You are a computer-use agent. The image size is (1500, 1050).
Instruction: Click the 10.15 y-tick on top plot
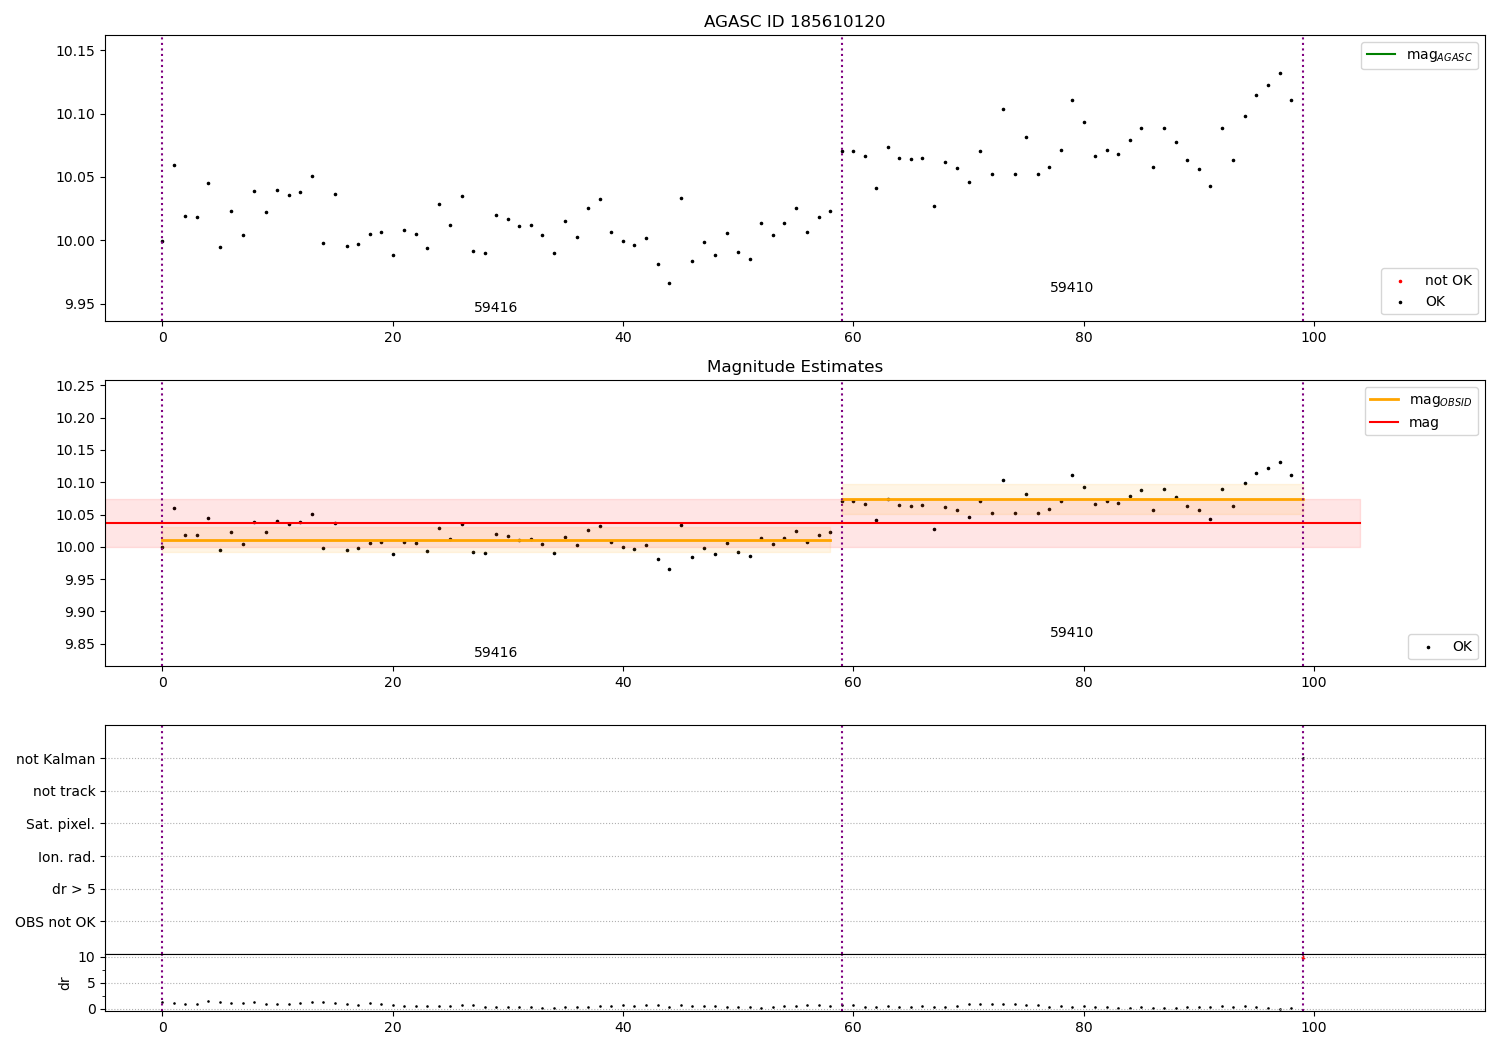[76, 51]
